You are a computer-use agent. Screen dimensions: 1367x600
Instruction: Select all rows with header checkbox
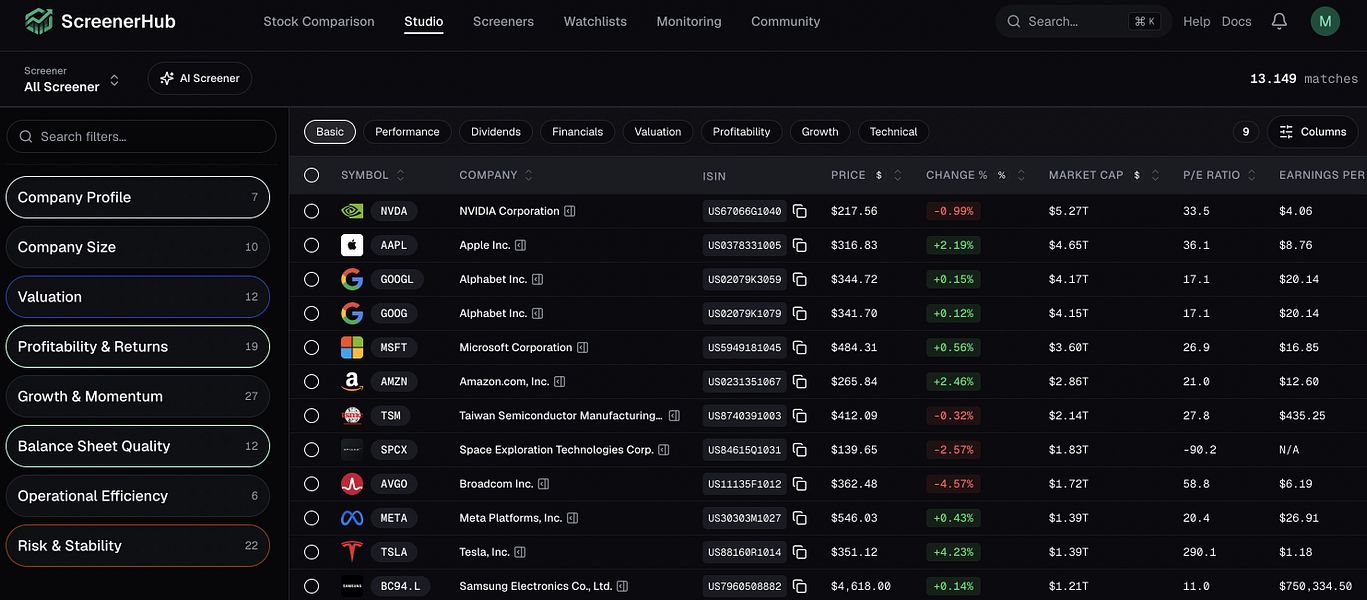click(x=311, y=175)
